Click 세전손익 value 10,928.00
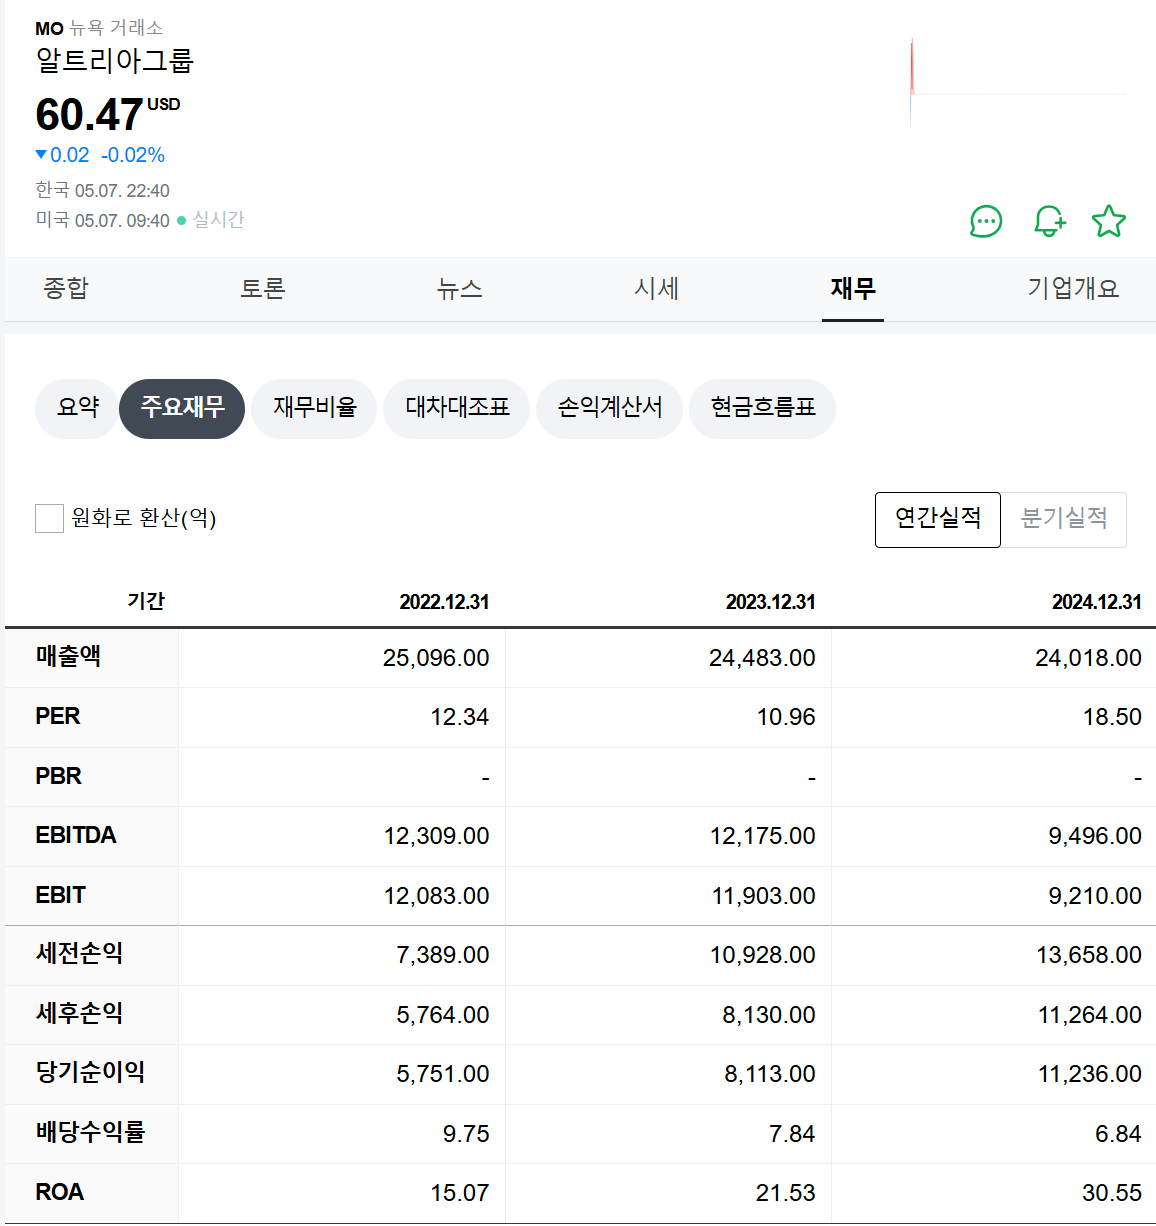Image resolution: width=1156 pixels, height=1226 pixels. click(x=762, y=955)
